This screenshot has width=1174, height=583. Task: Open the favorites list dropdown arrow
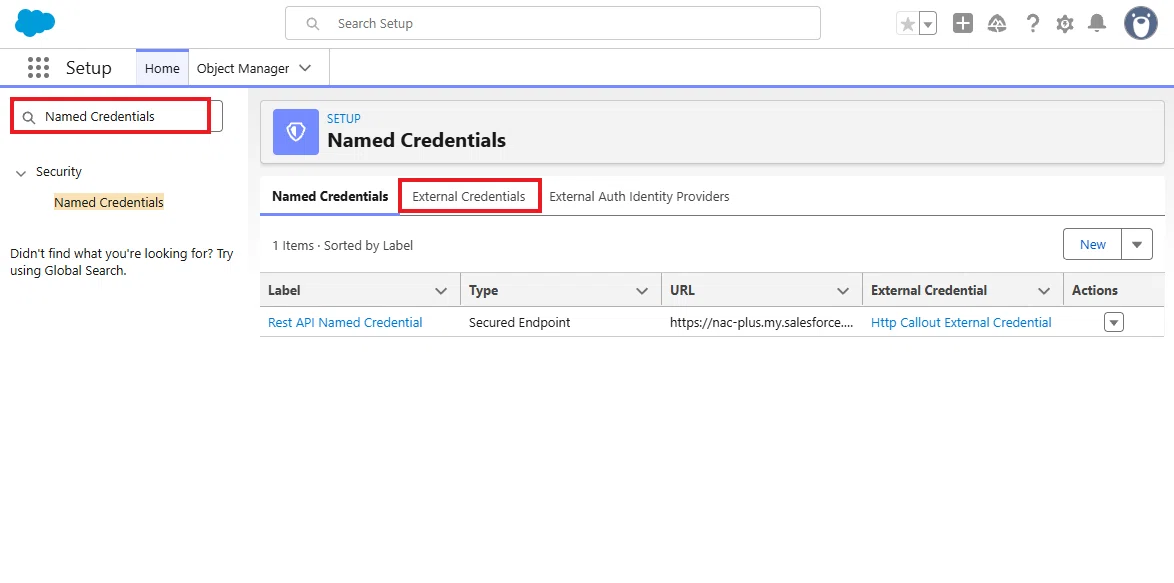(x=928, y=24)
